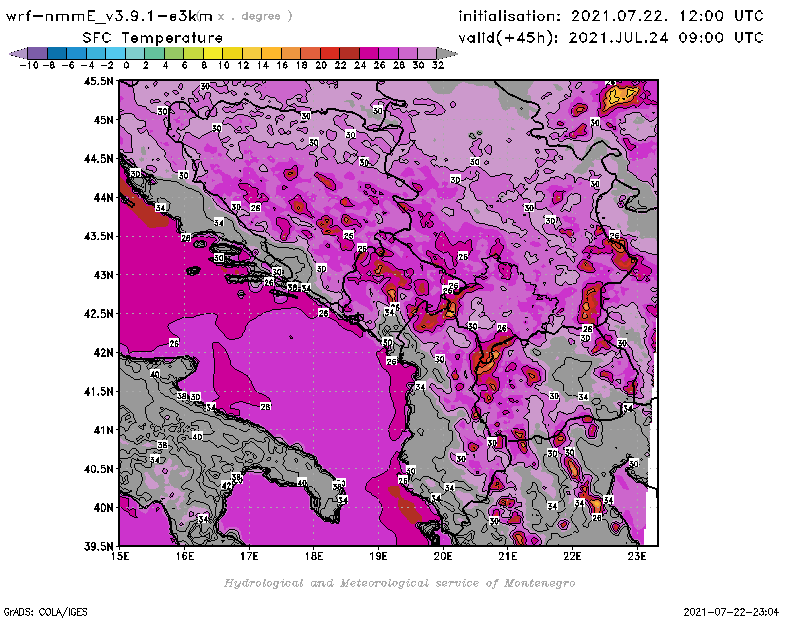The width and height of the screenshot is (800, 618).
Task: Click the '-10' colorbar value
Action: [x=29, y=65]
